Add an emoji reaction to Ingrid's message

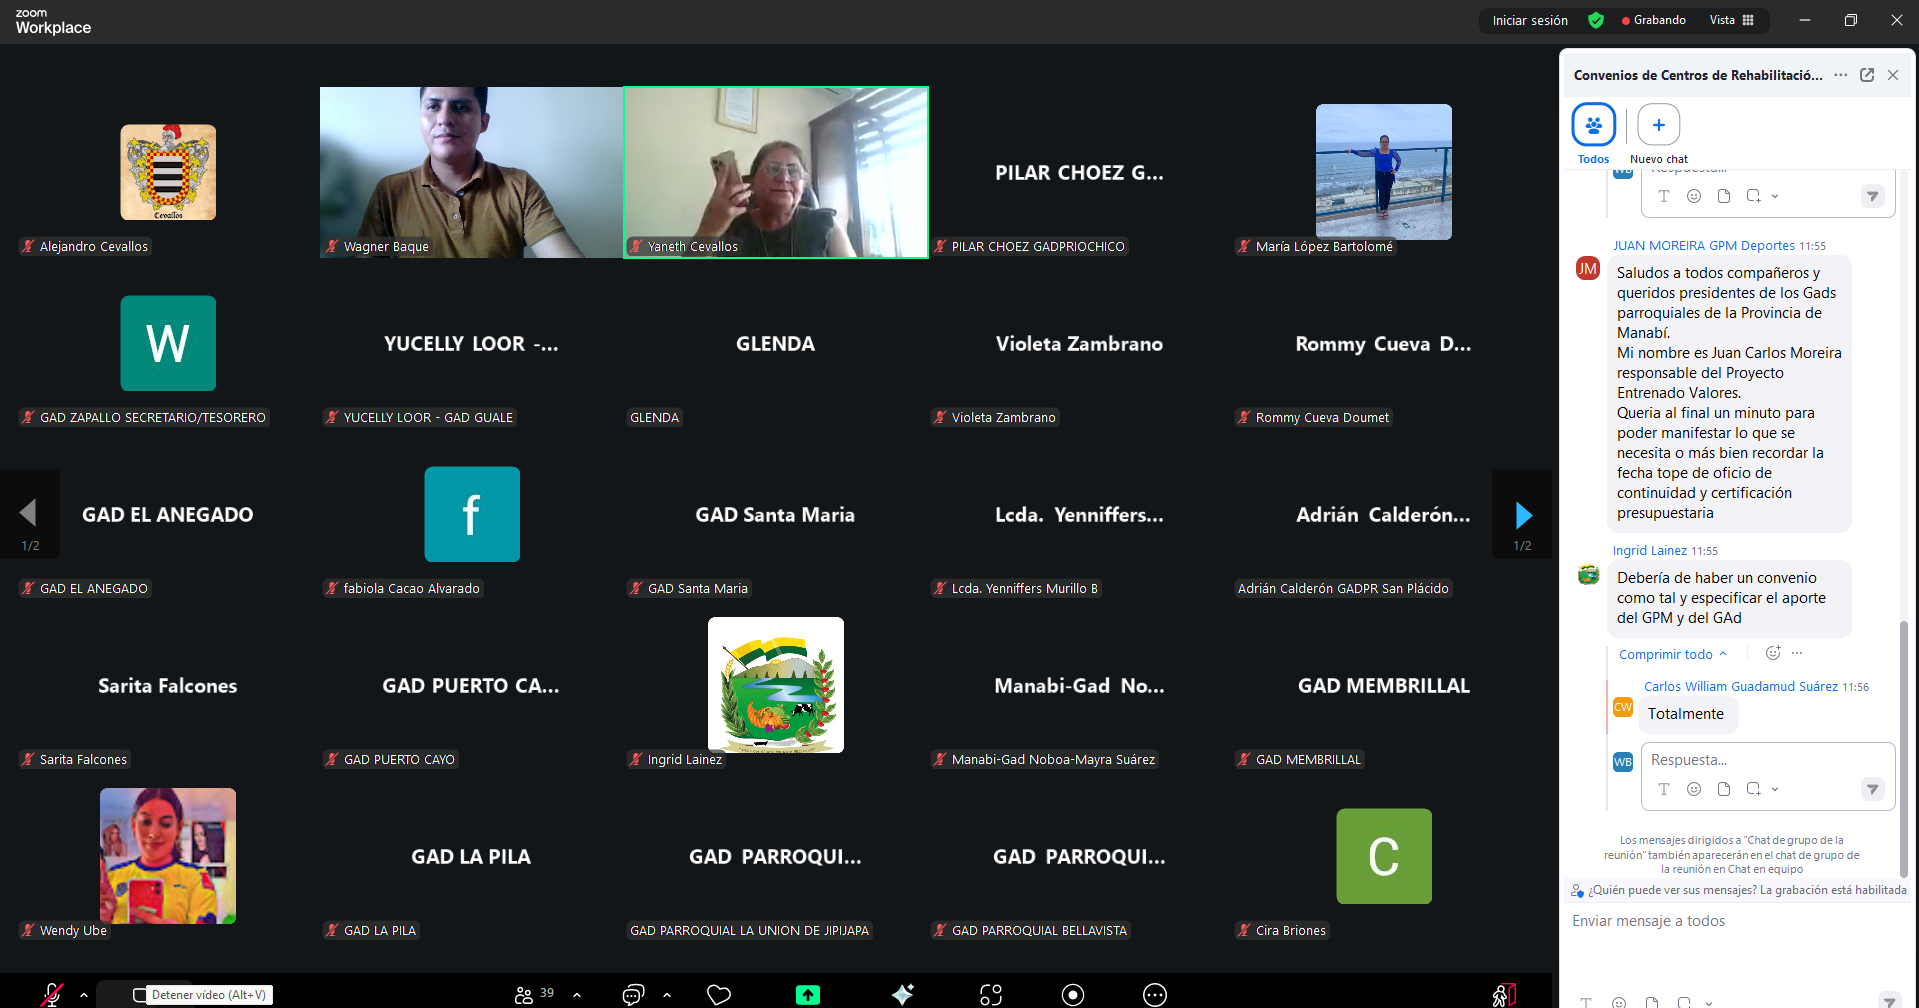(1772, 653)
